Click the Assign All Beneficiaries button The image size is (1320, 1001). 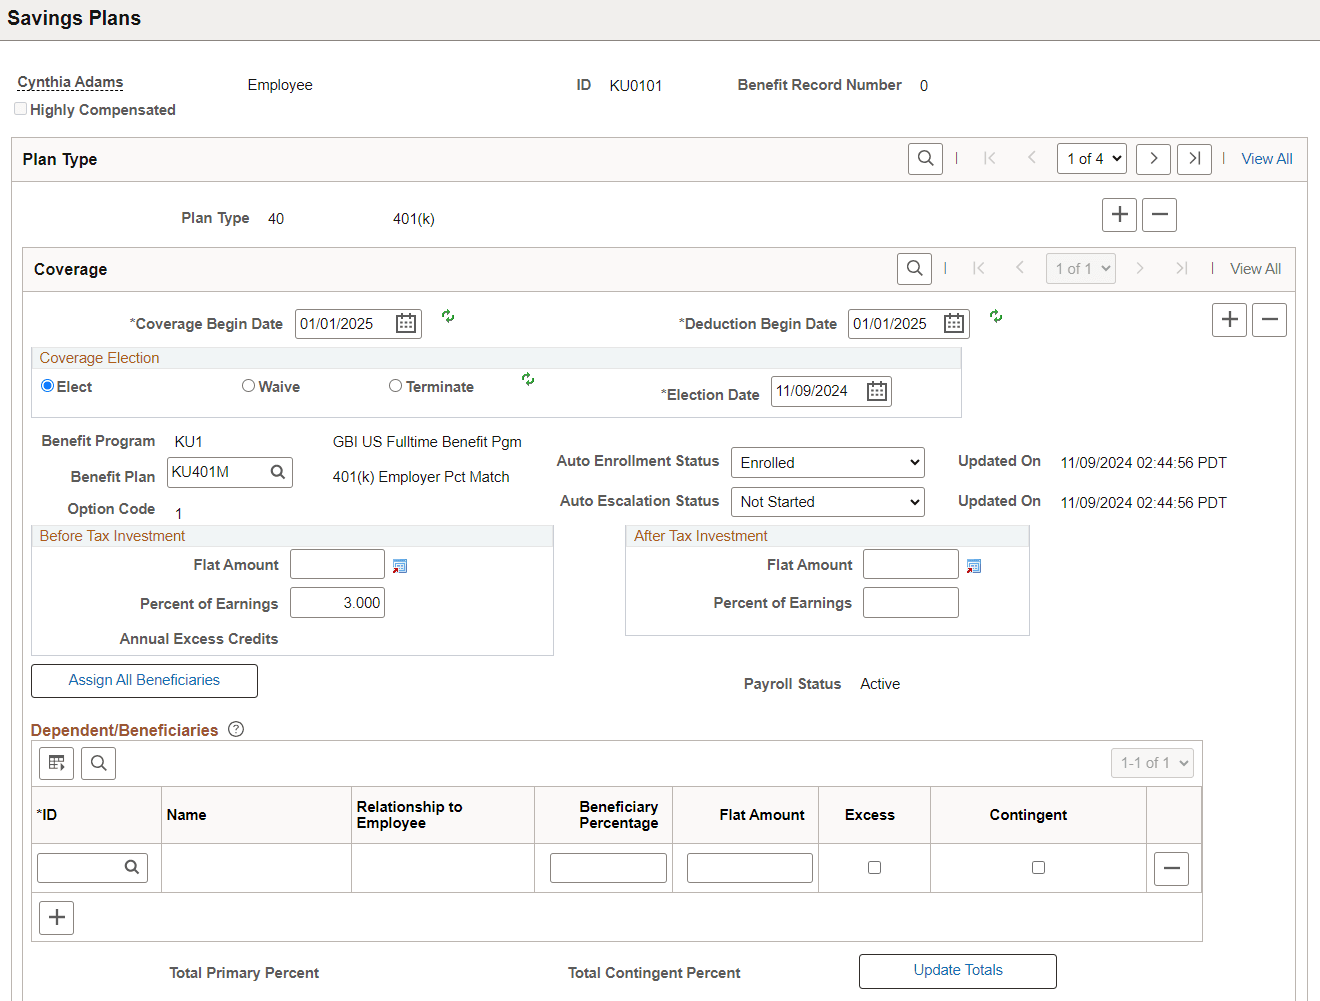pyautogui.click(x=144, y=680)
